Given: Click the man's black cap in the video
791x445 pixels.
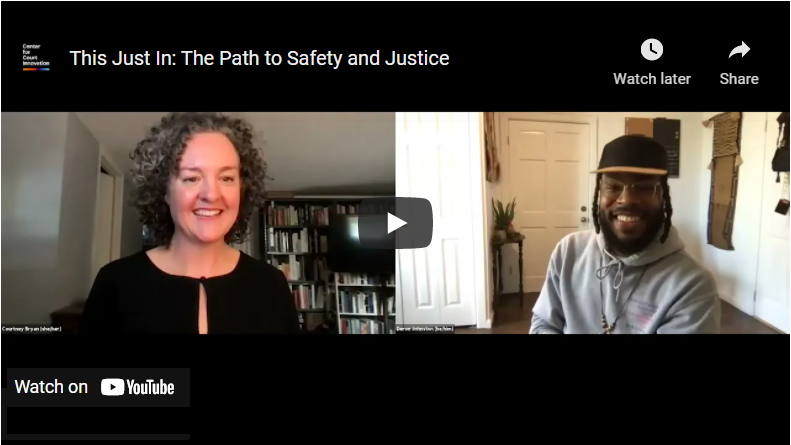Looking at the screenshot, I should click(632, 155).
